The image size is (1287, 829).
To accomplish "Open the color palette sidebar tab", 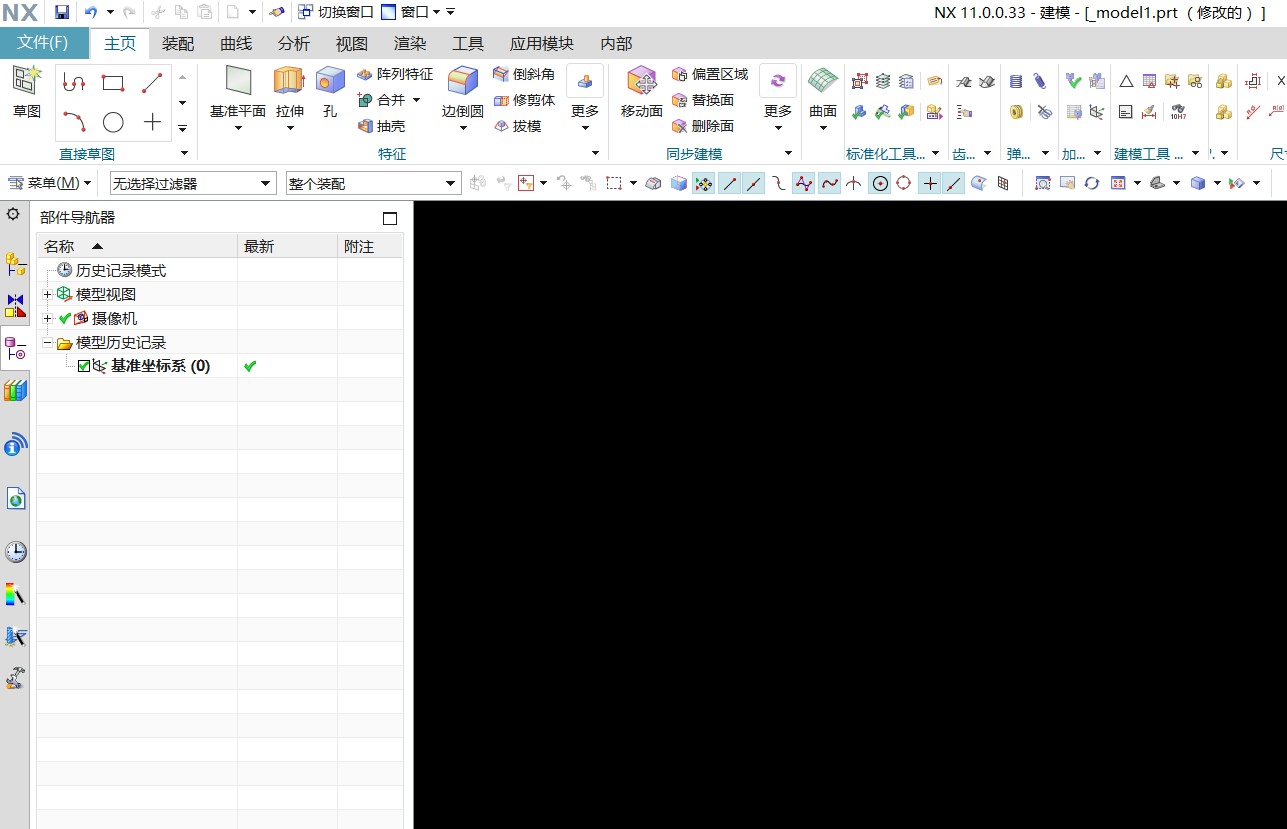I will tap(15, 595).
